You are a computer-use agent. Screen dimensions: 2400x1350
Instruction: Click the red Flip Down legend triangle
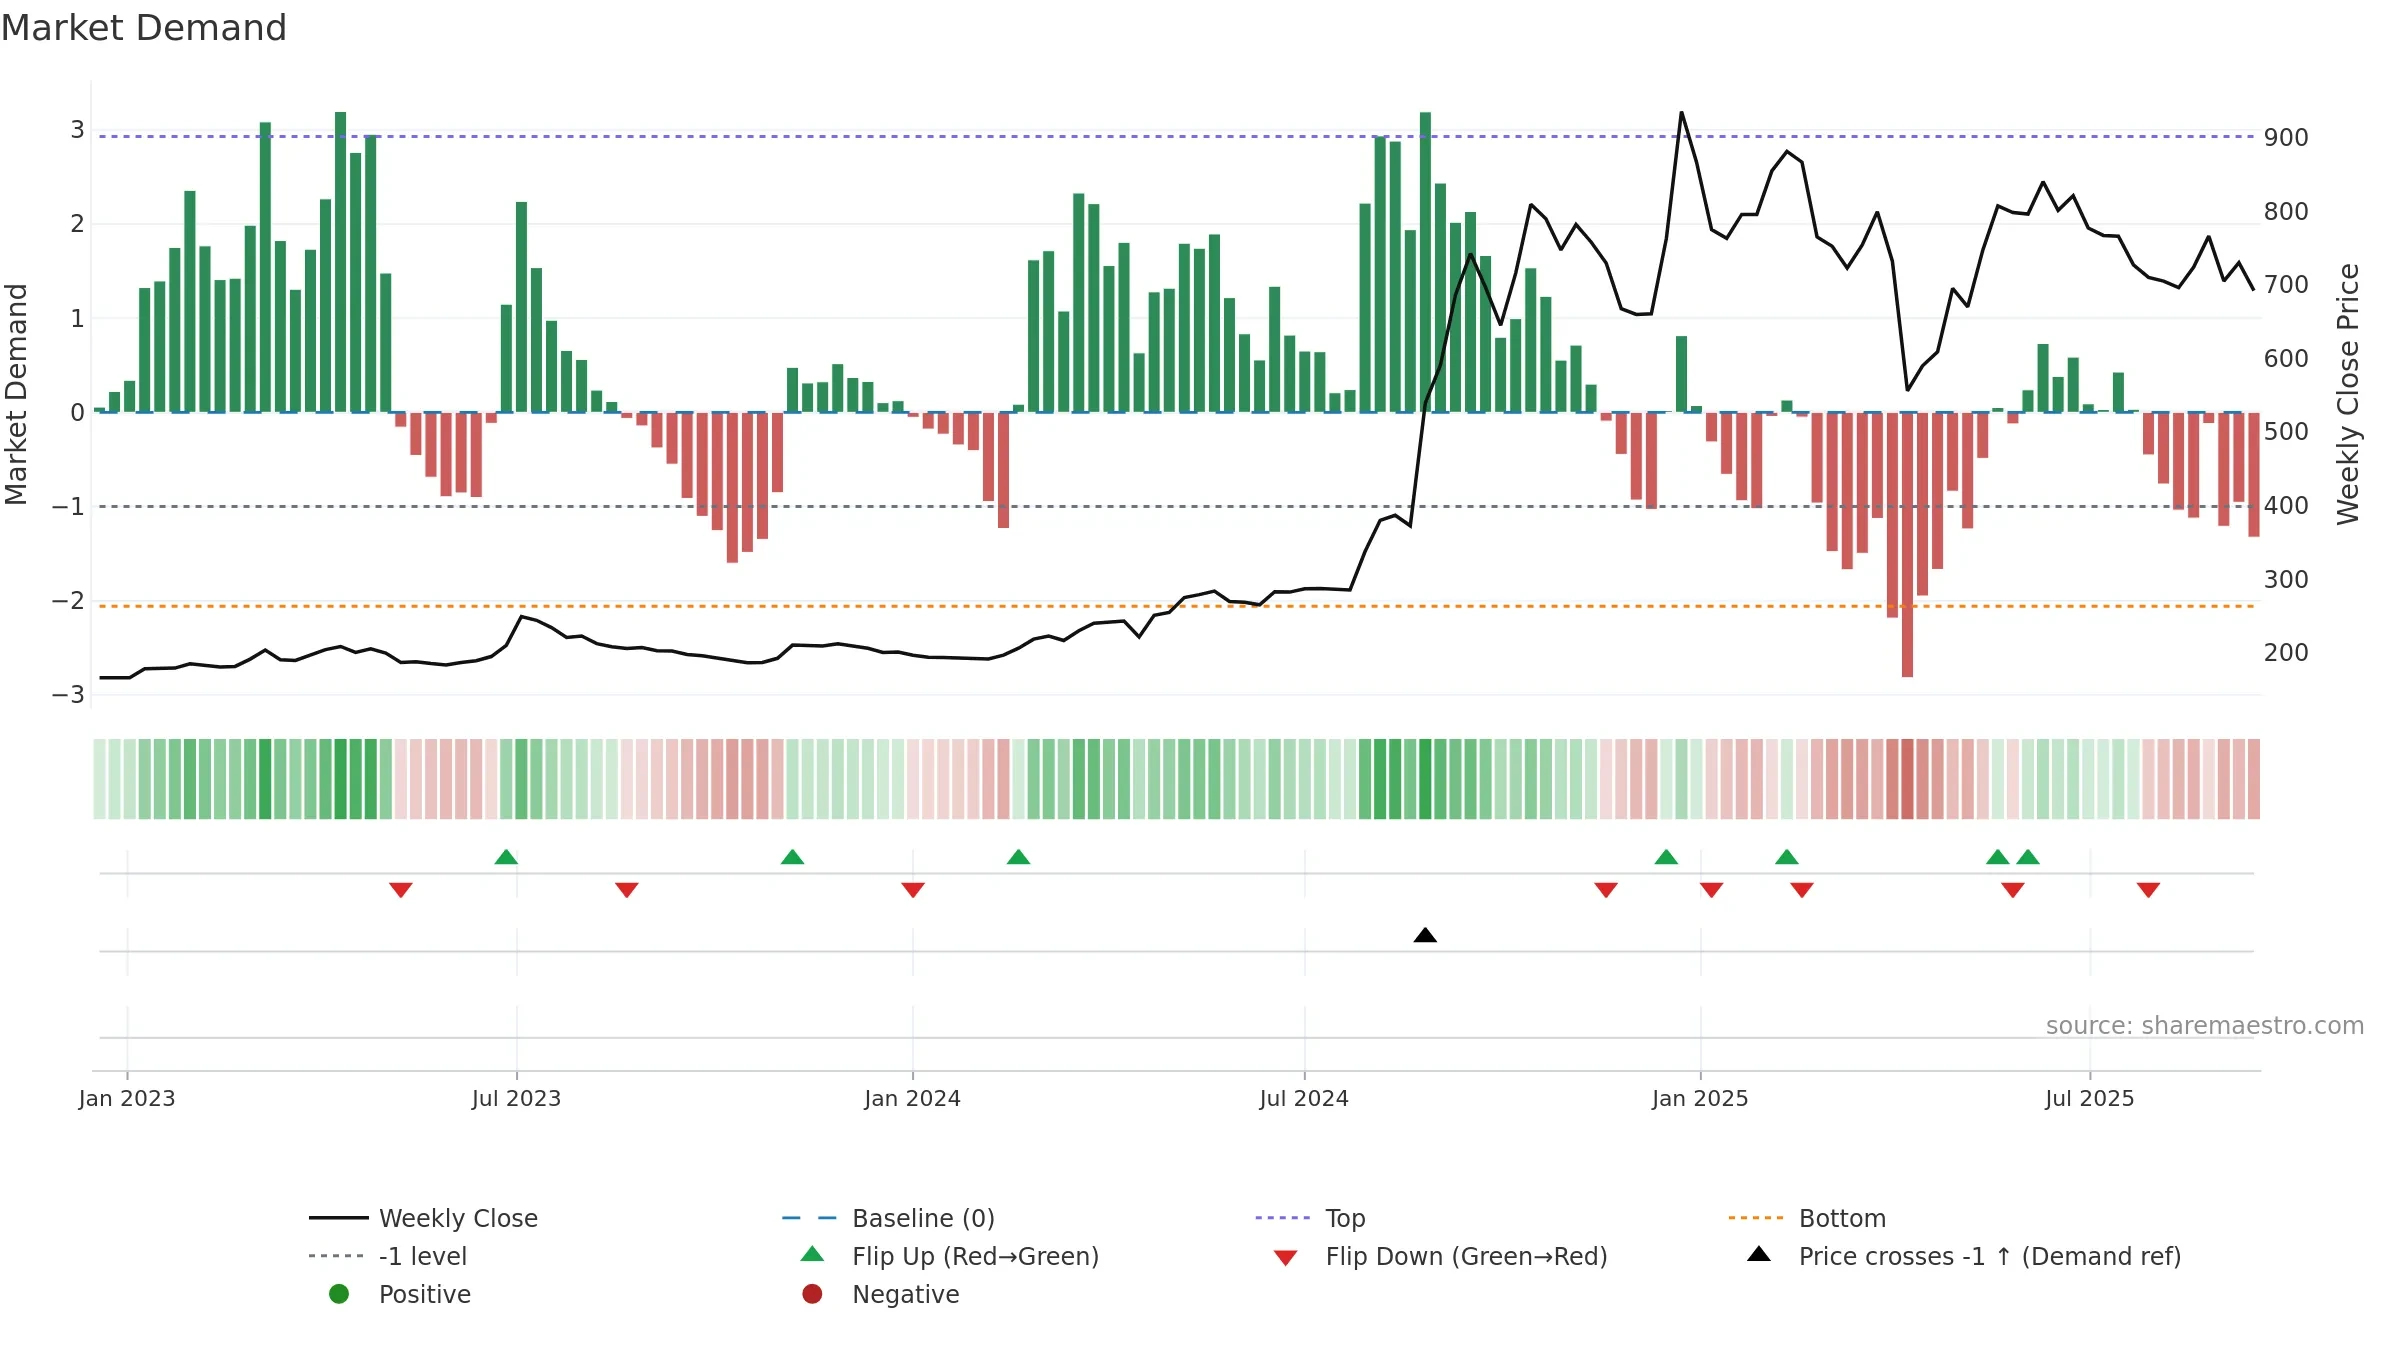[x=1286, y=1258]
